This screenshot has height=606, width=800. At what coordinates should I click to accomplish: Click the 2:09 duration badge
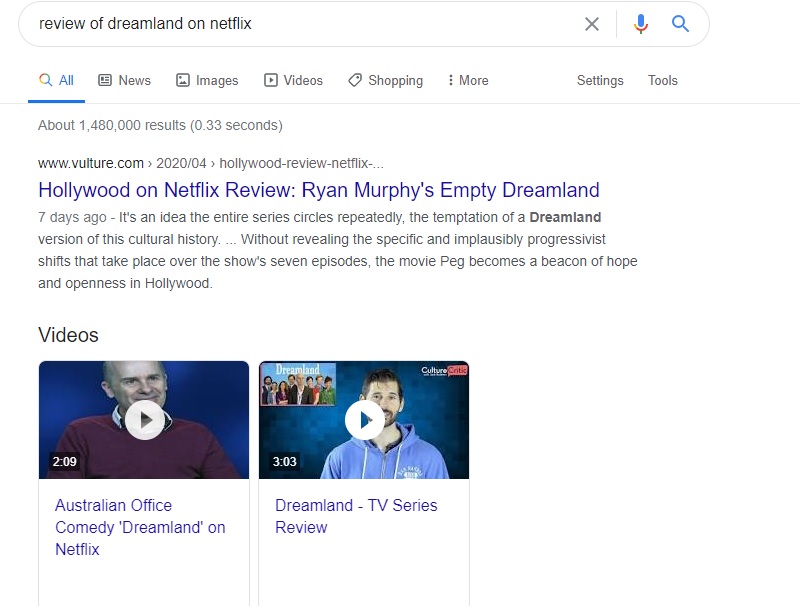(64, 462)
